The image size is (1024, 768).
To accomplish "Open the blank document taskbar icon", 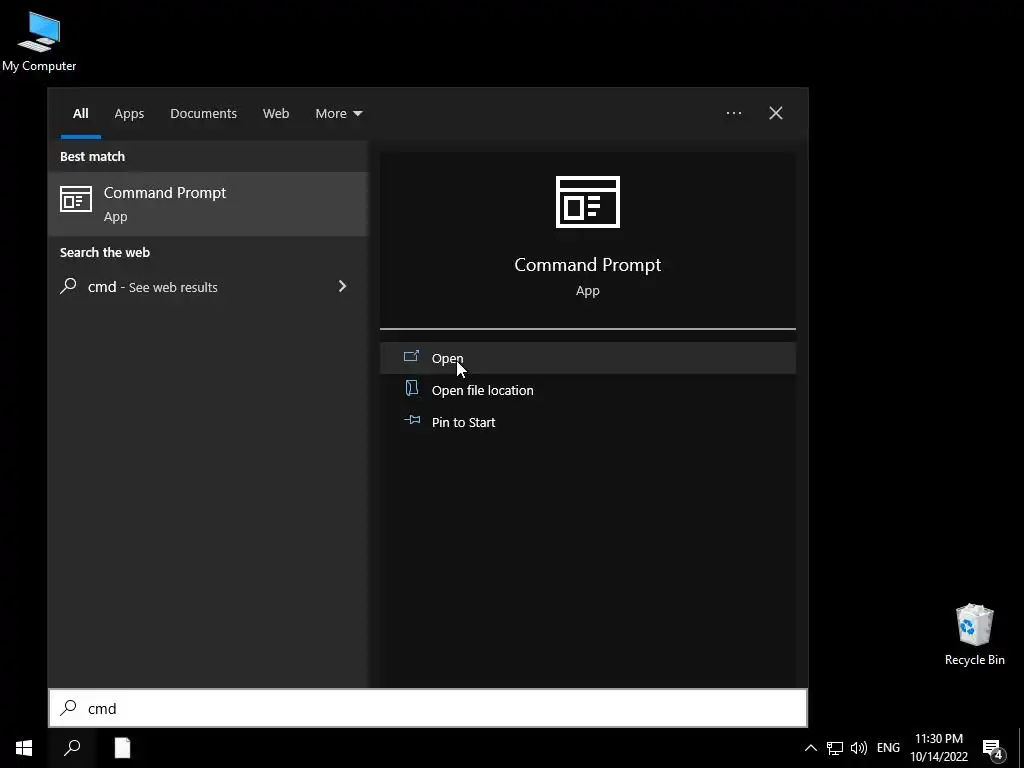I will tap(122, 748).
